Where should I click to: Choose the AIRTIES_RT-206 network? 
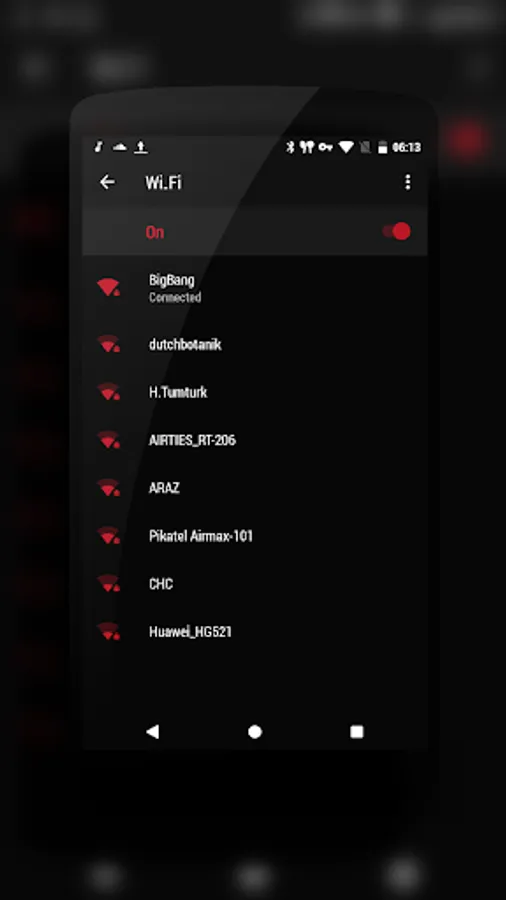click(255, 440)
